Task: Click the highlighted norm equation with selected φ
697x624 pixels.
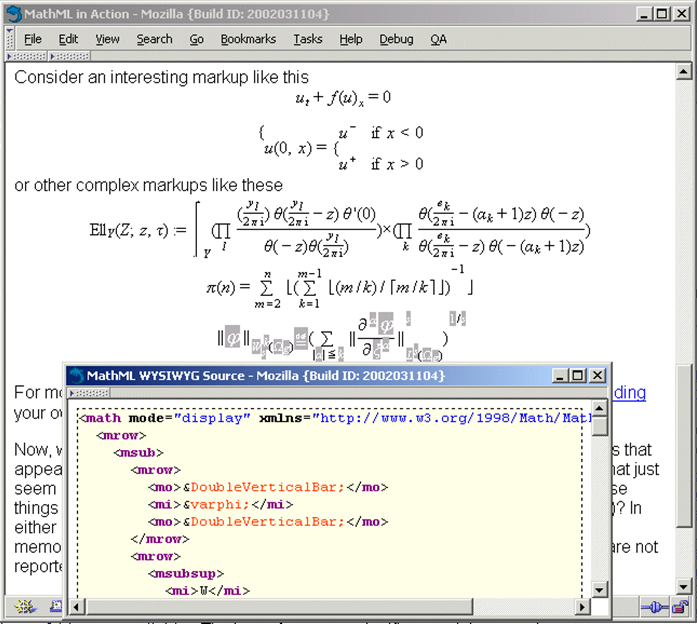Action: tap(341, 337)
